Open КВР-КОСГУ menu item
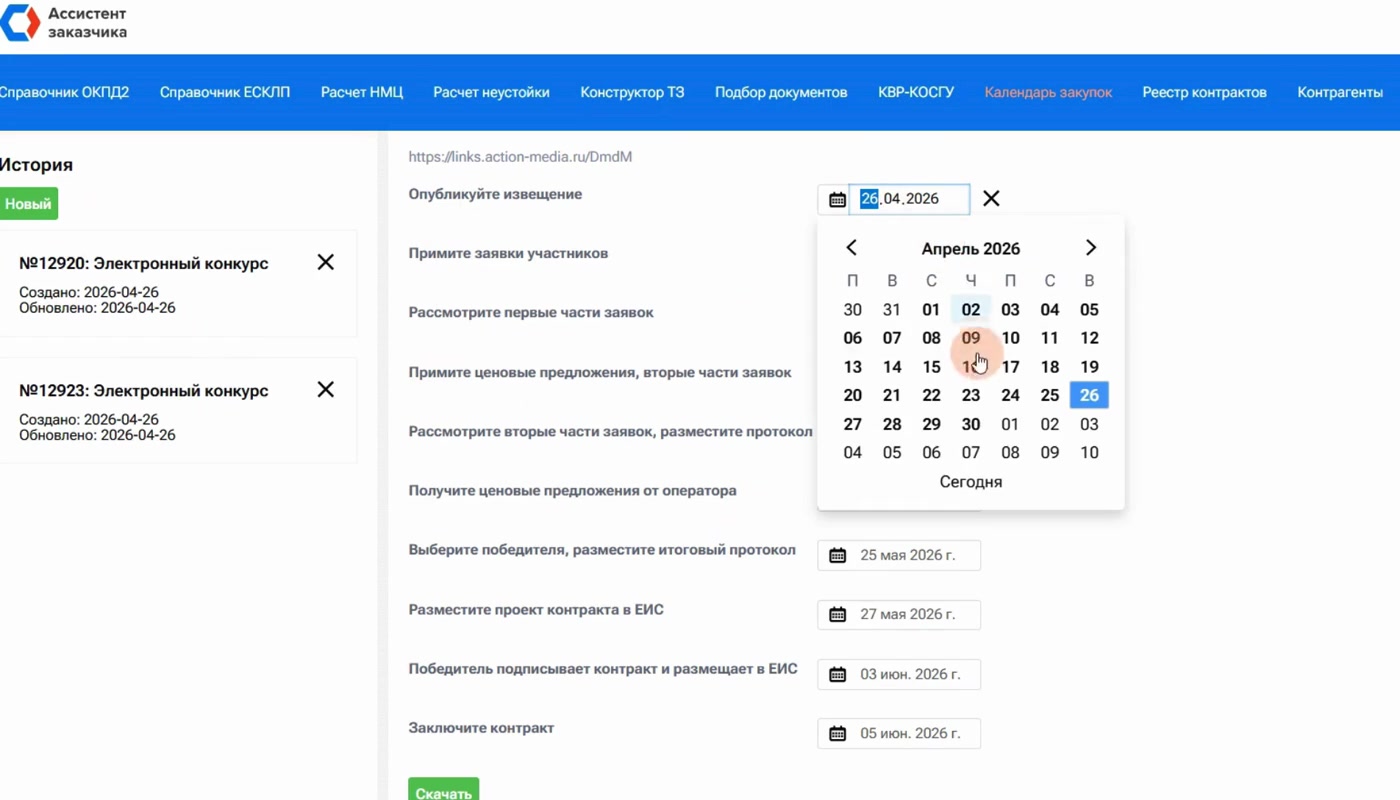Image resolution: width=1400 pixels, height=800 pixels. [x=916, y=92]
